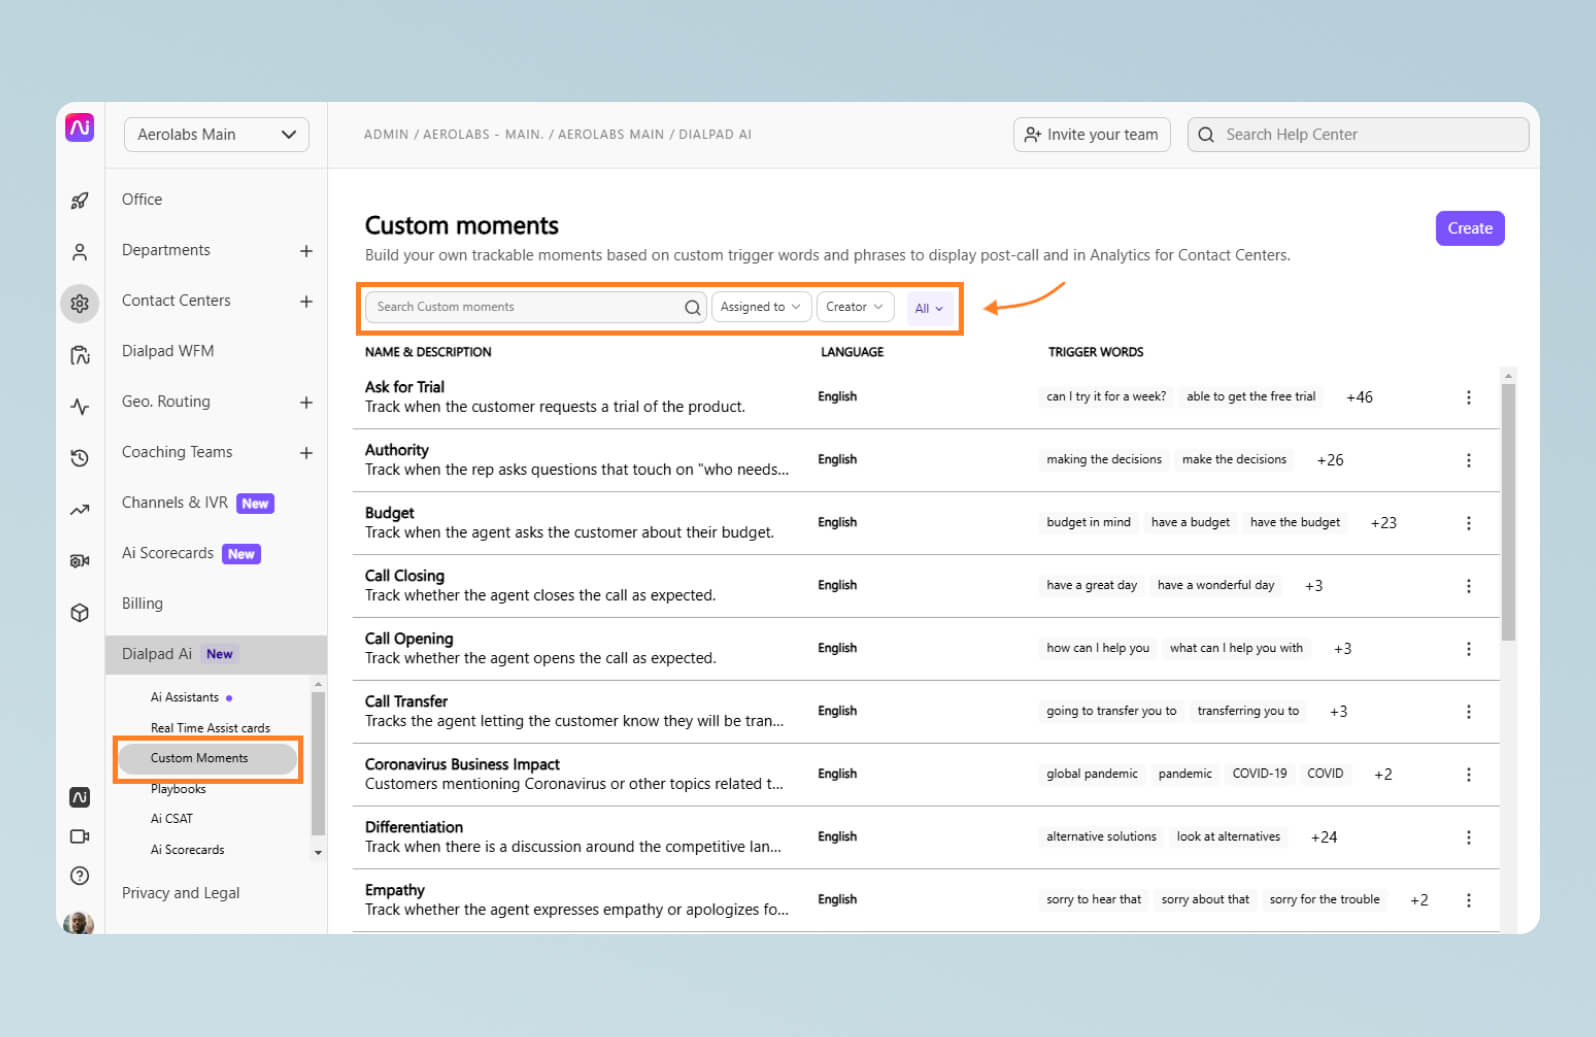Open Dialpad WFM menu item
The height and width of the screenshot is (1037, 1596).
click(x=168, y=351)
